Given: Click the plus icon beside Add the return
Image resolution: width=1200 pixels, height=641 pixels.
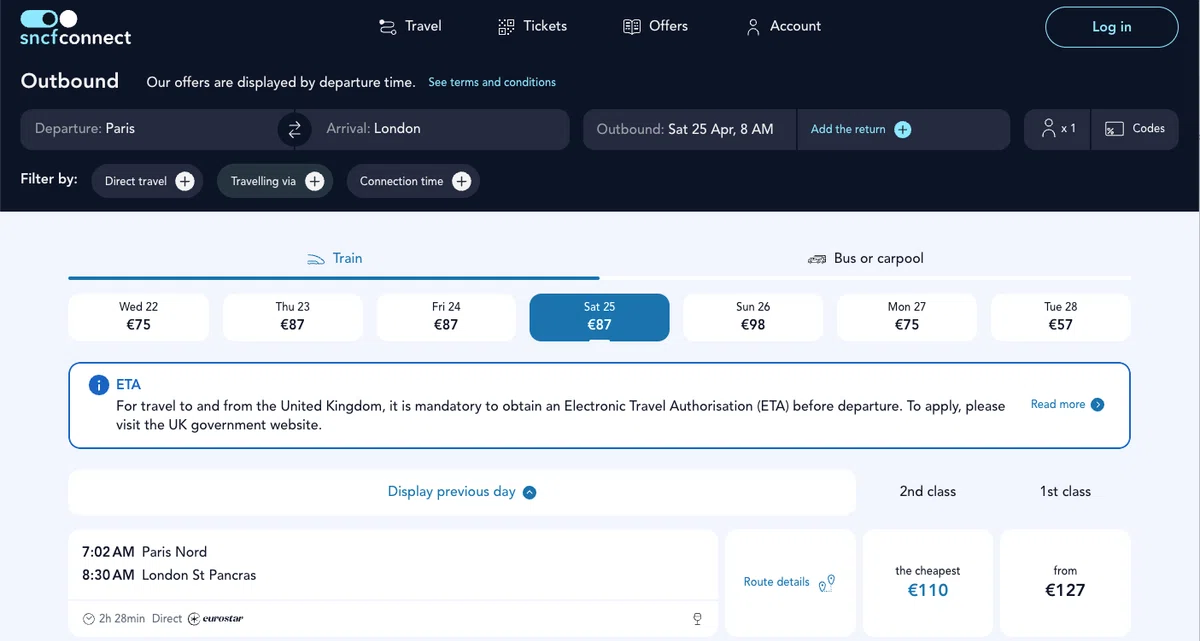Looking at the screenshot, I should (903, 129).
